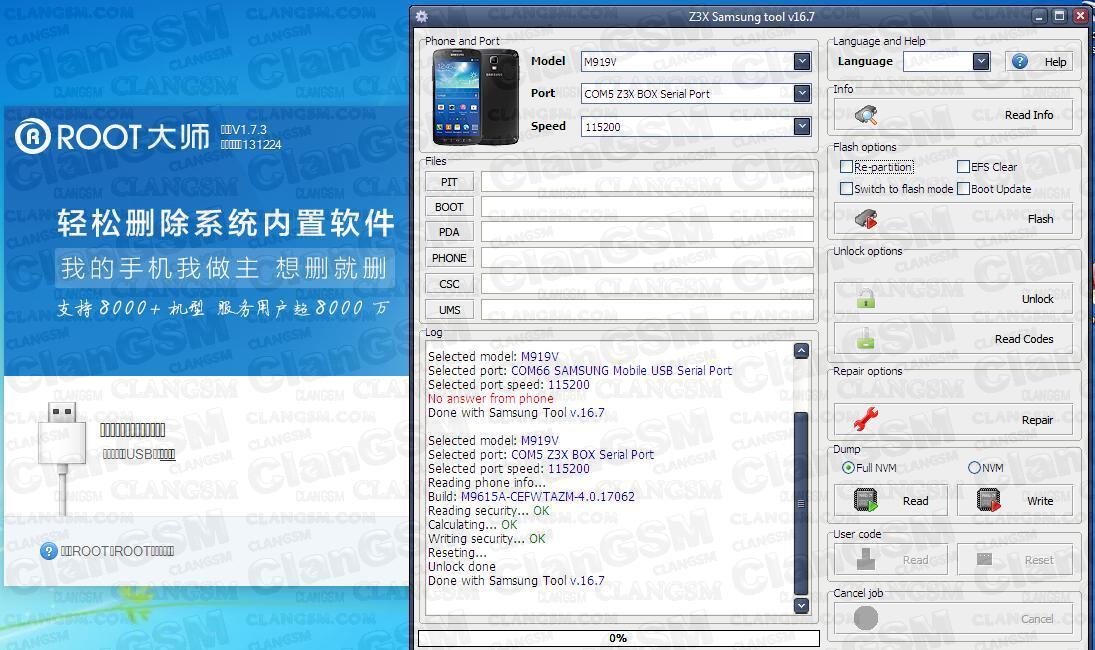
Task: Click the red Repair wrench icon
Action: (x=866, y=419)
